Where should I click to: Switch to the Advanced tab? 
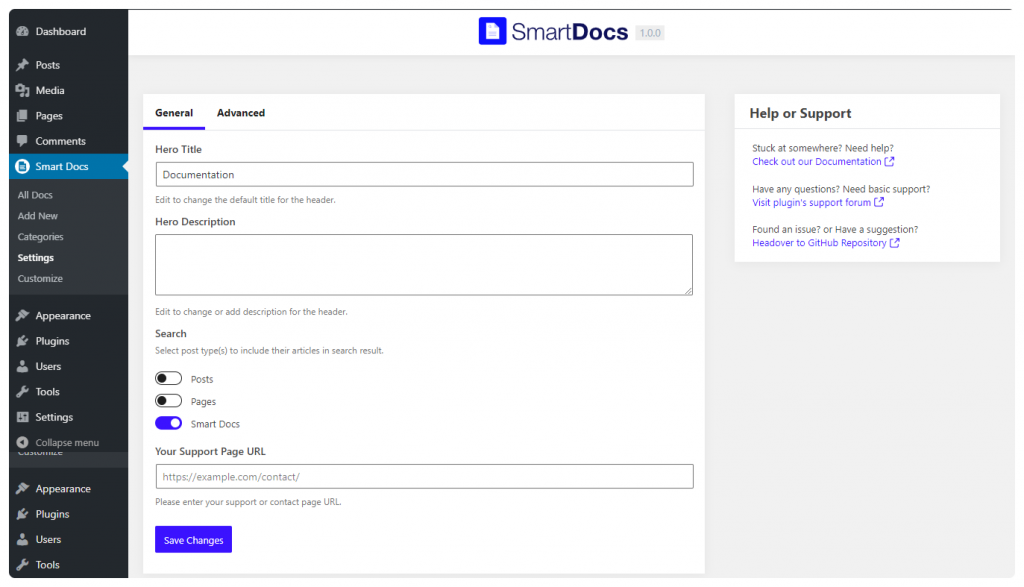241,113
